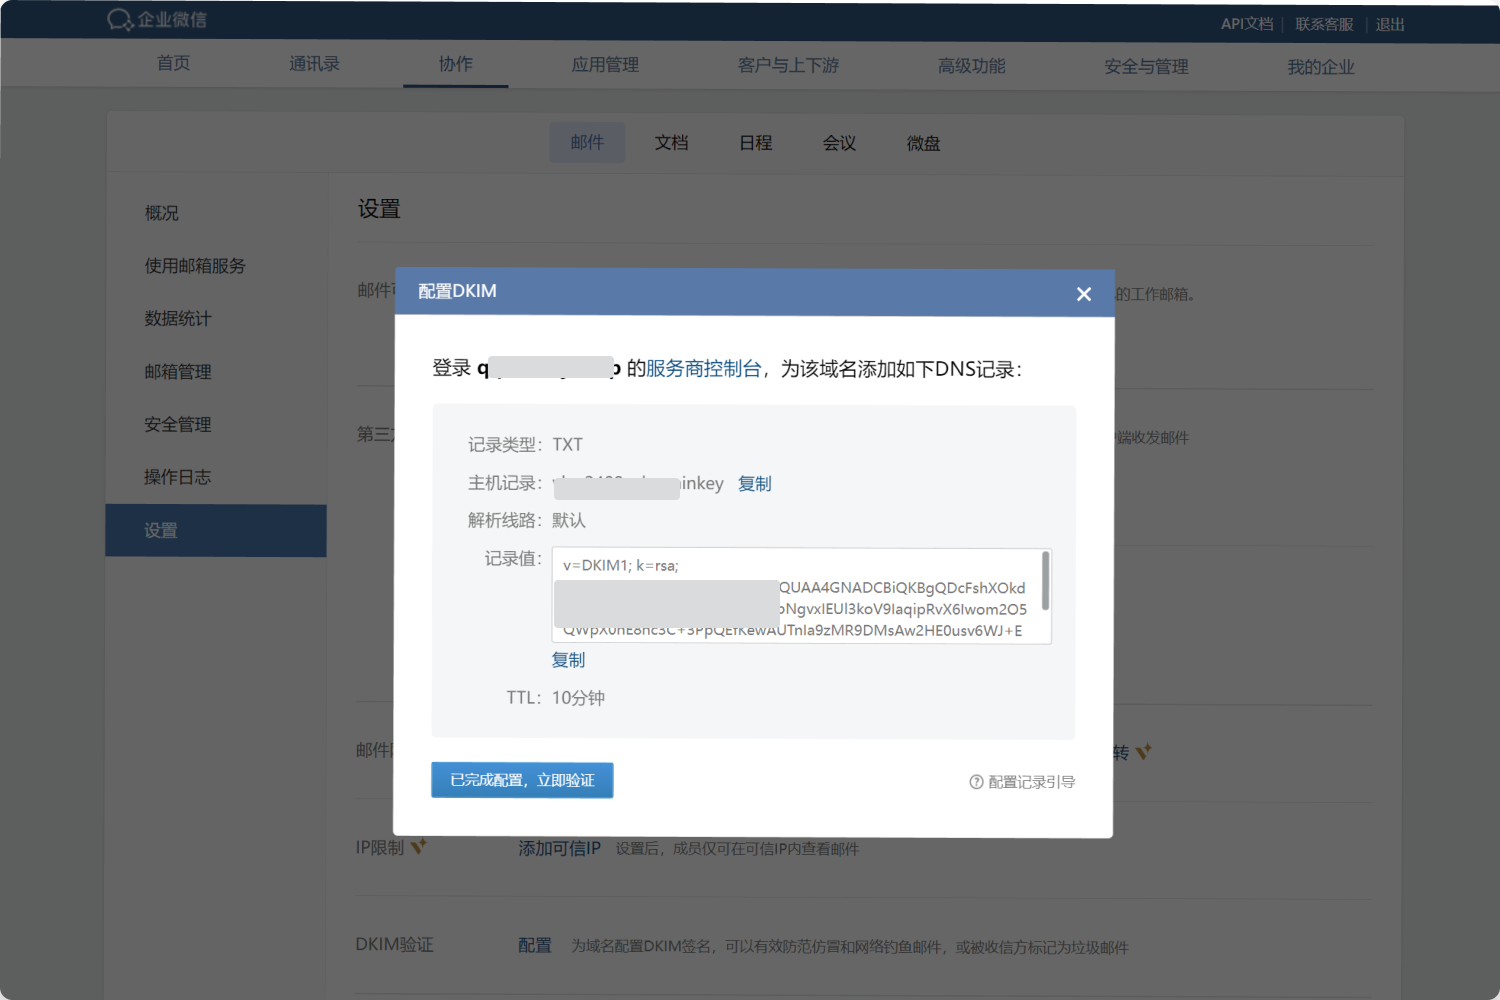
Task: Open the 通讯录 section
Action: 313,63
